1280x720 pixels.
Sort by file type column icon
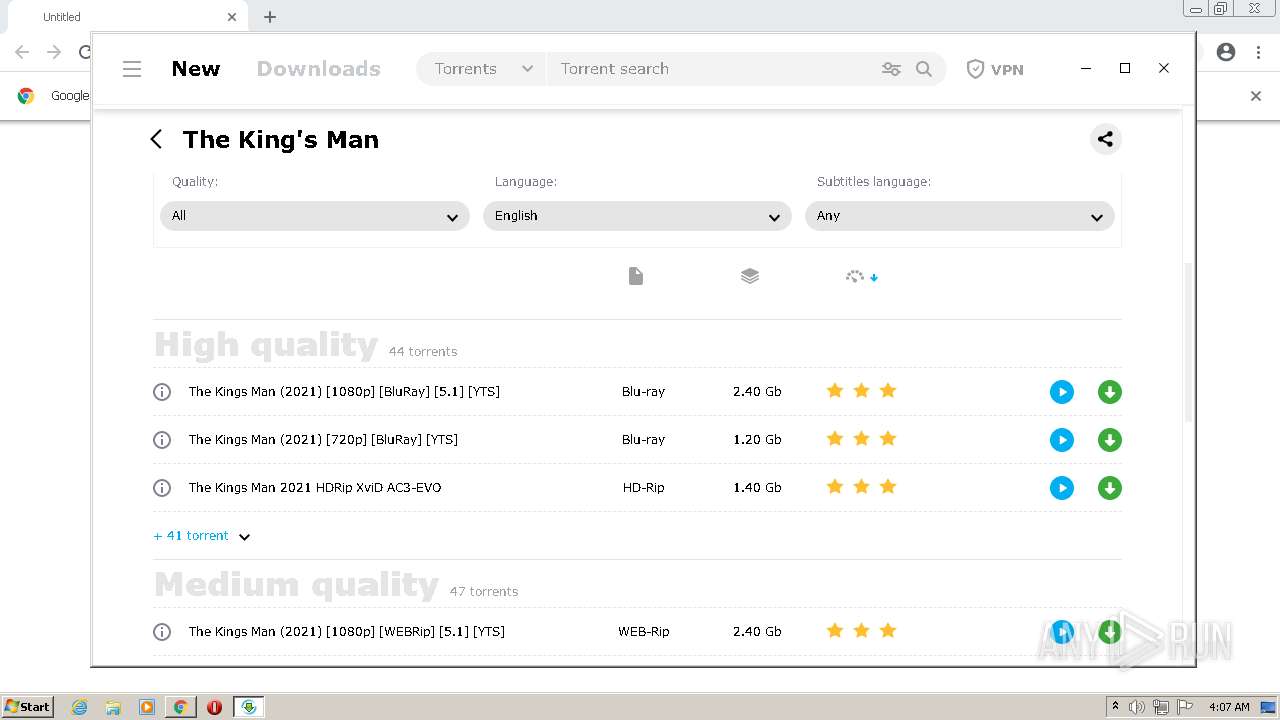pyautogui.click(x=636, y=276)
